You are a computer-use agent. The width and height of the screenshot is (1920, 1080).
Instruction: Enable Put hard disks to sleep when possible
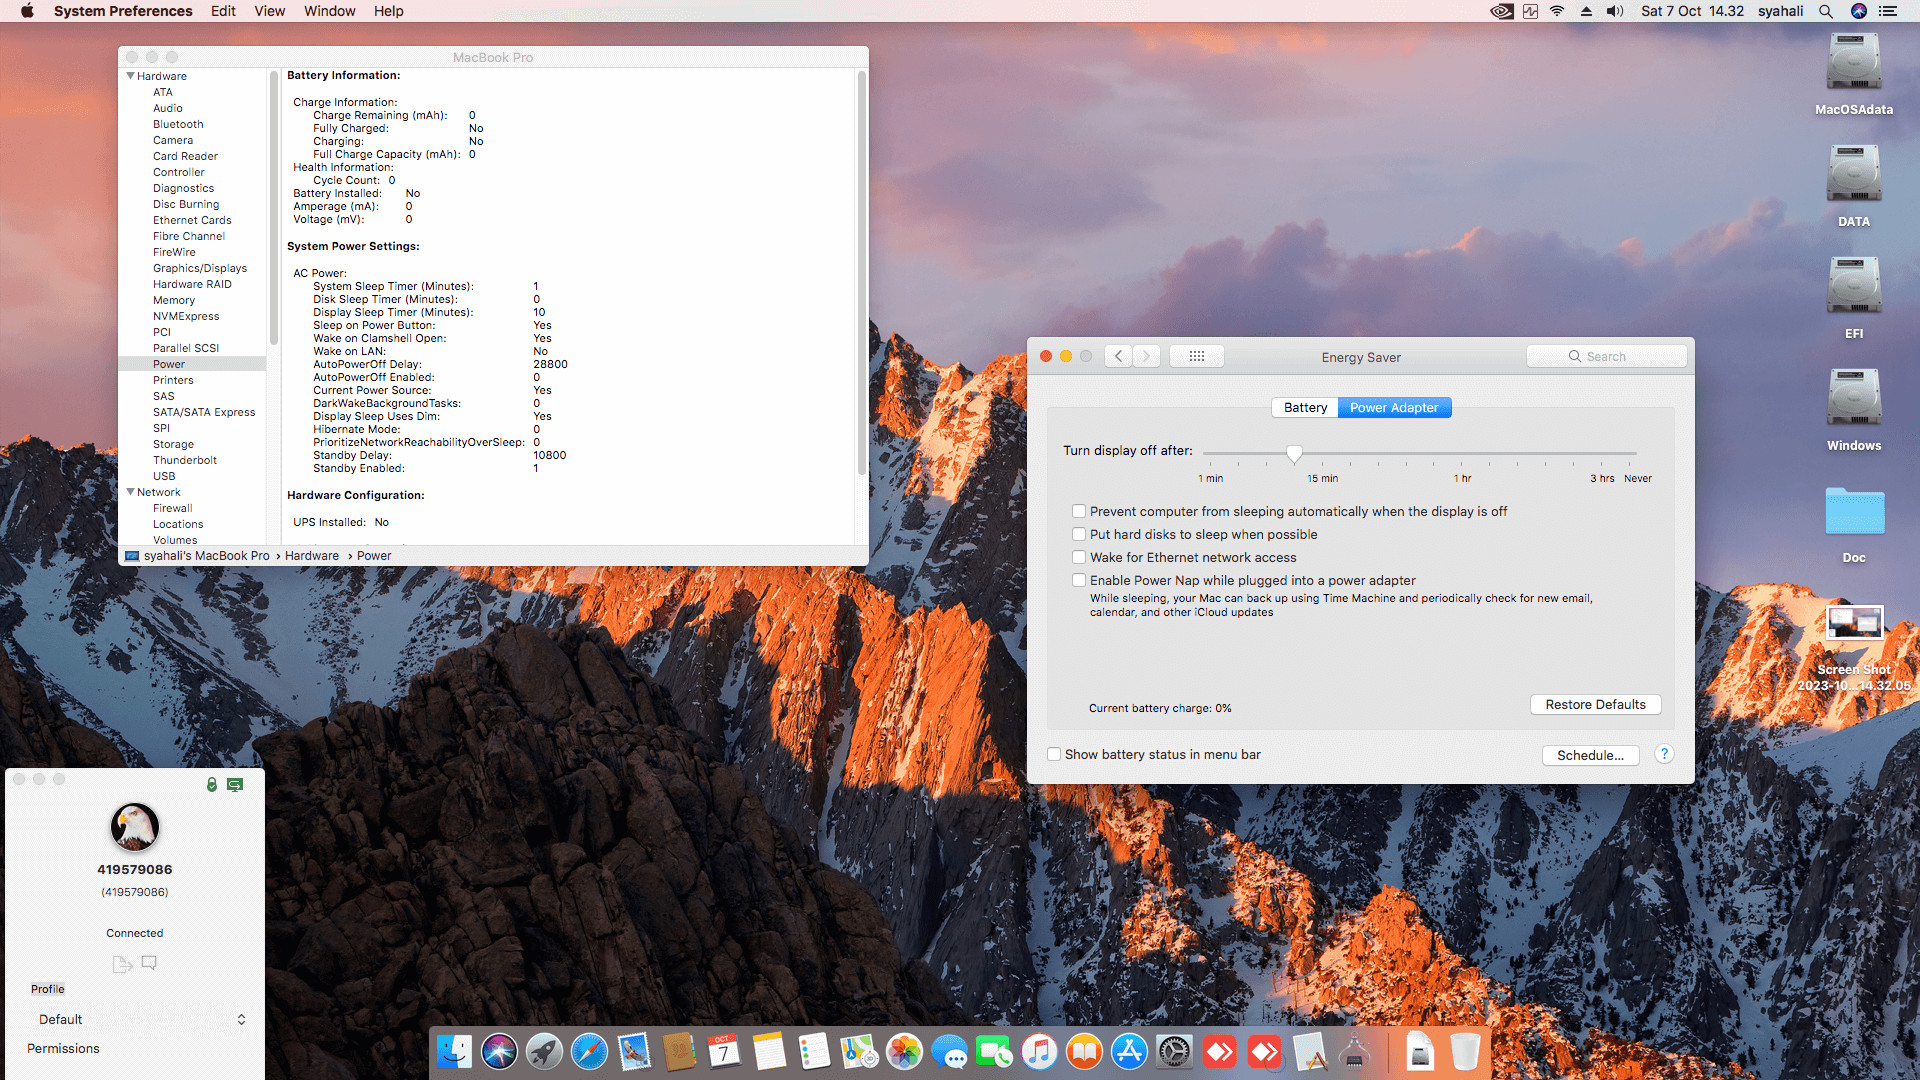1079,534
